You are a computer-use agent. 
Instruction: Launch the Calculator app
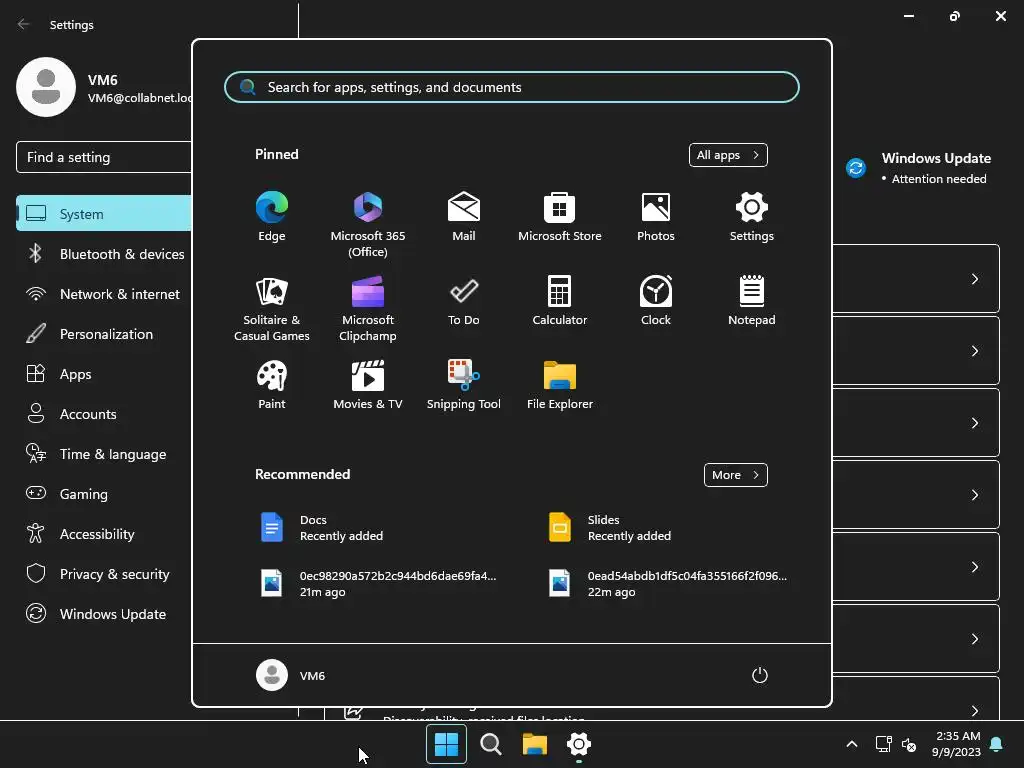(560, 301)
